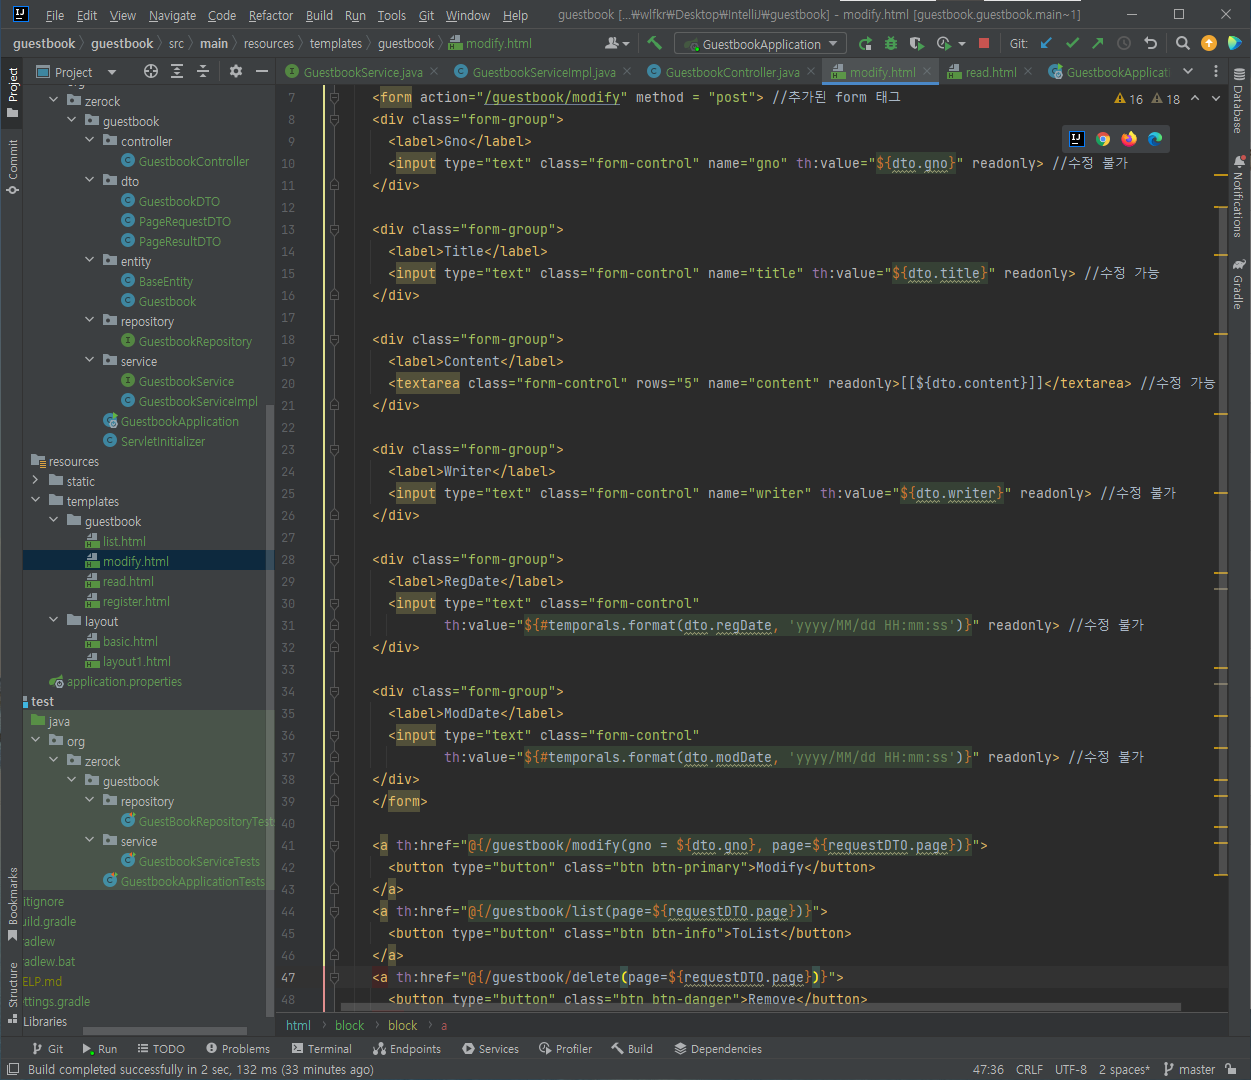Open the Refactor menu

[271, 15]
